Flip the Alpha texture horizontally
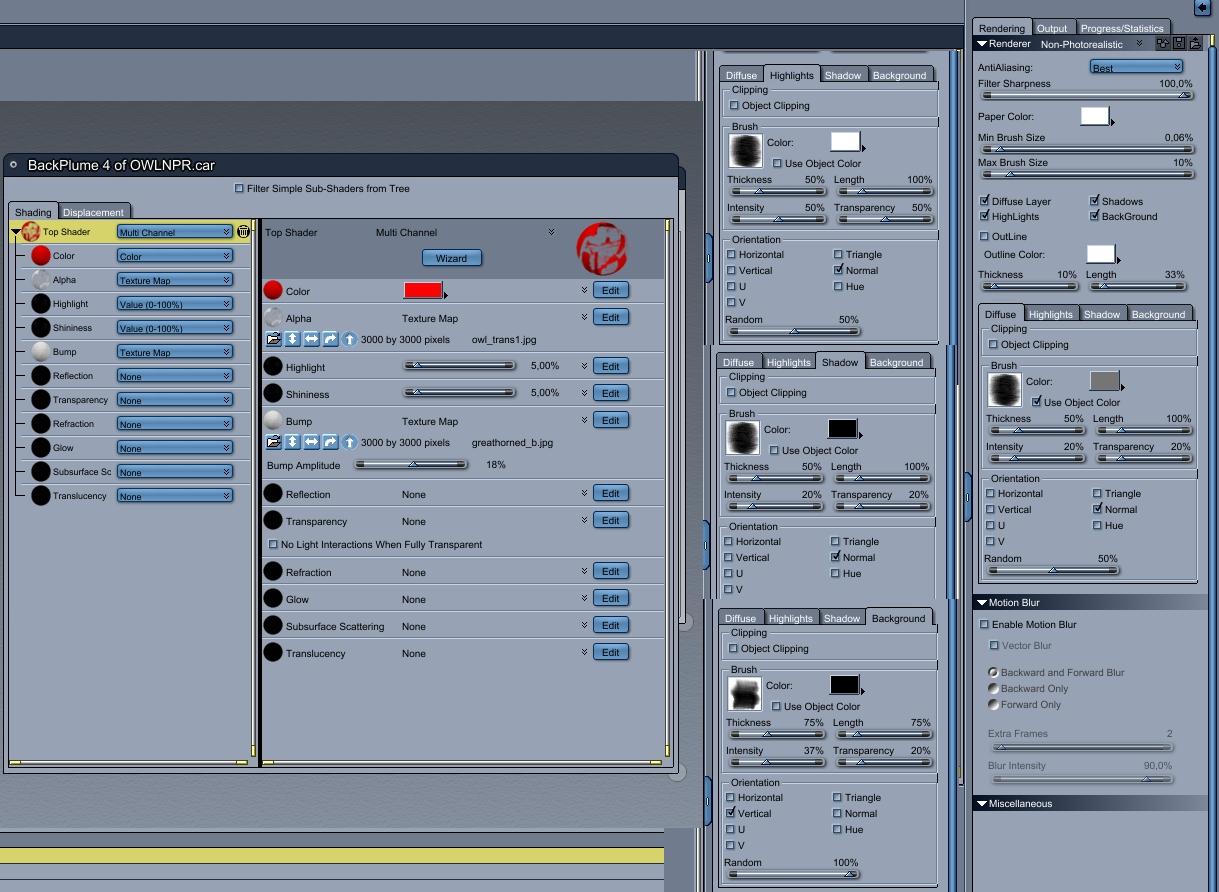Viewport: 1219px width, 892px height. pos(311,340)
